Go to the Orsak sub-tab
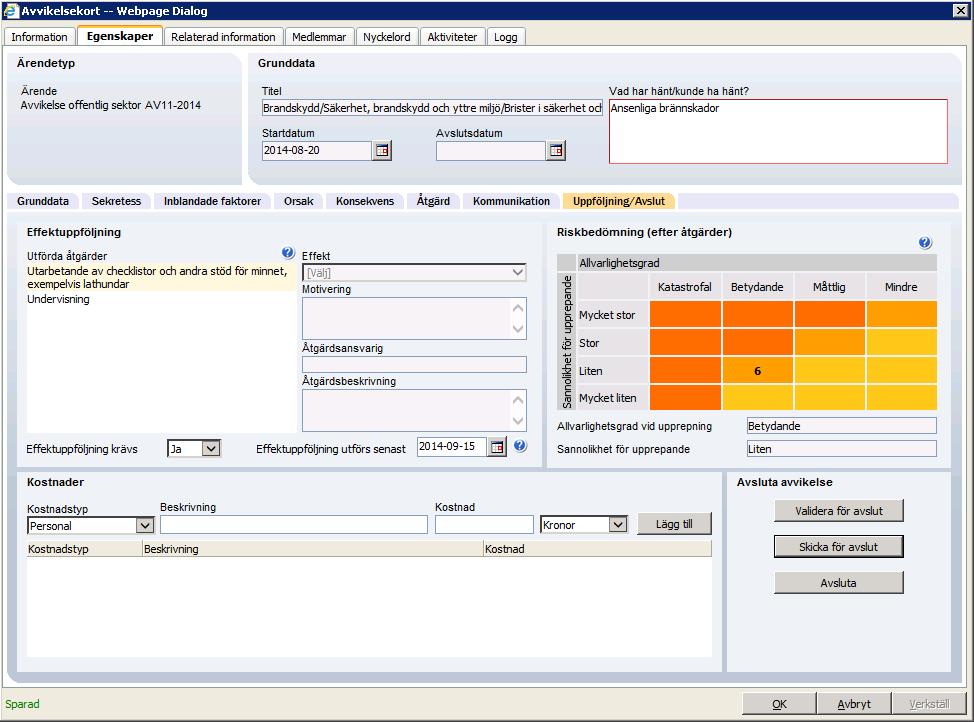This screenshot has height=722, width=974. tap(299, 201)
